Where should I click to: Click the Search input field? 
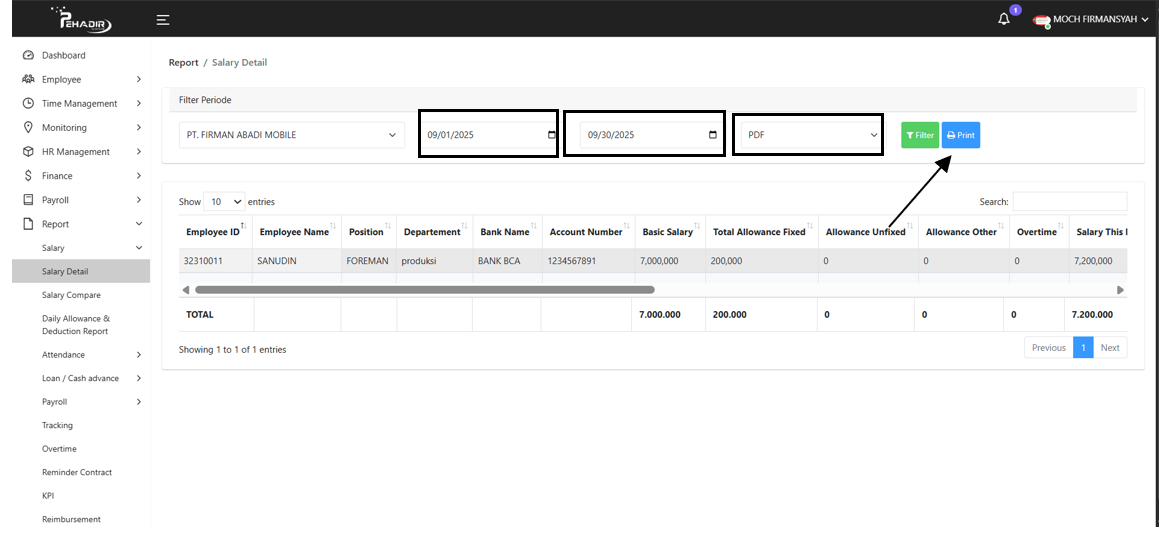tap(1069, 202)
